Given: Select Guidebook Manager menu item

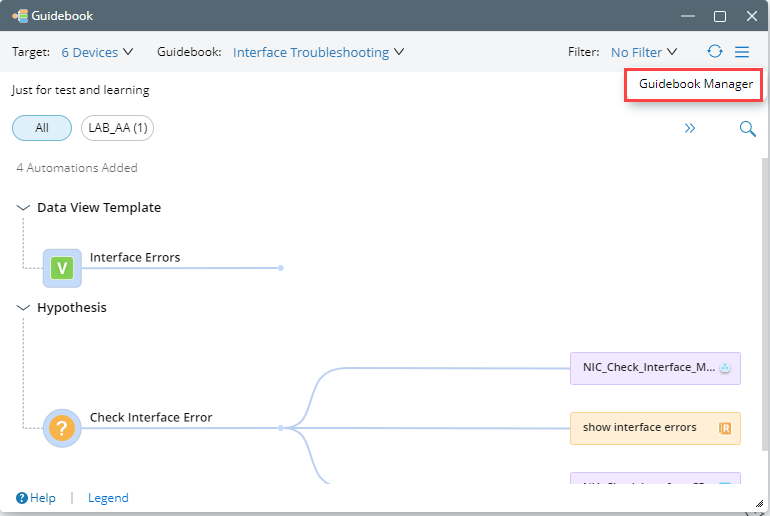Looking at the screenshot, I should (x=695, y=84).
